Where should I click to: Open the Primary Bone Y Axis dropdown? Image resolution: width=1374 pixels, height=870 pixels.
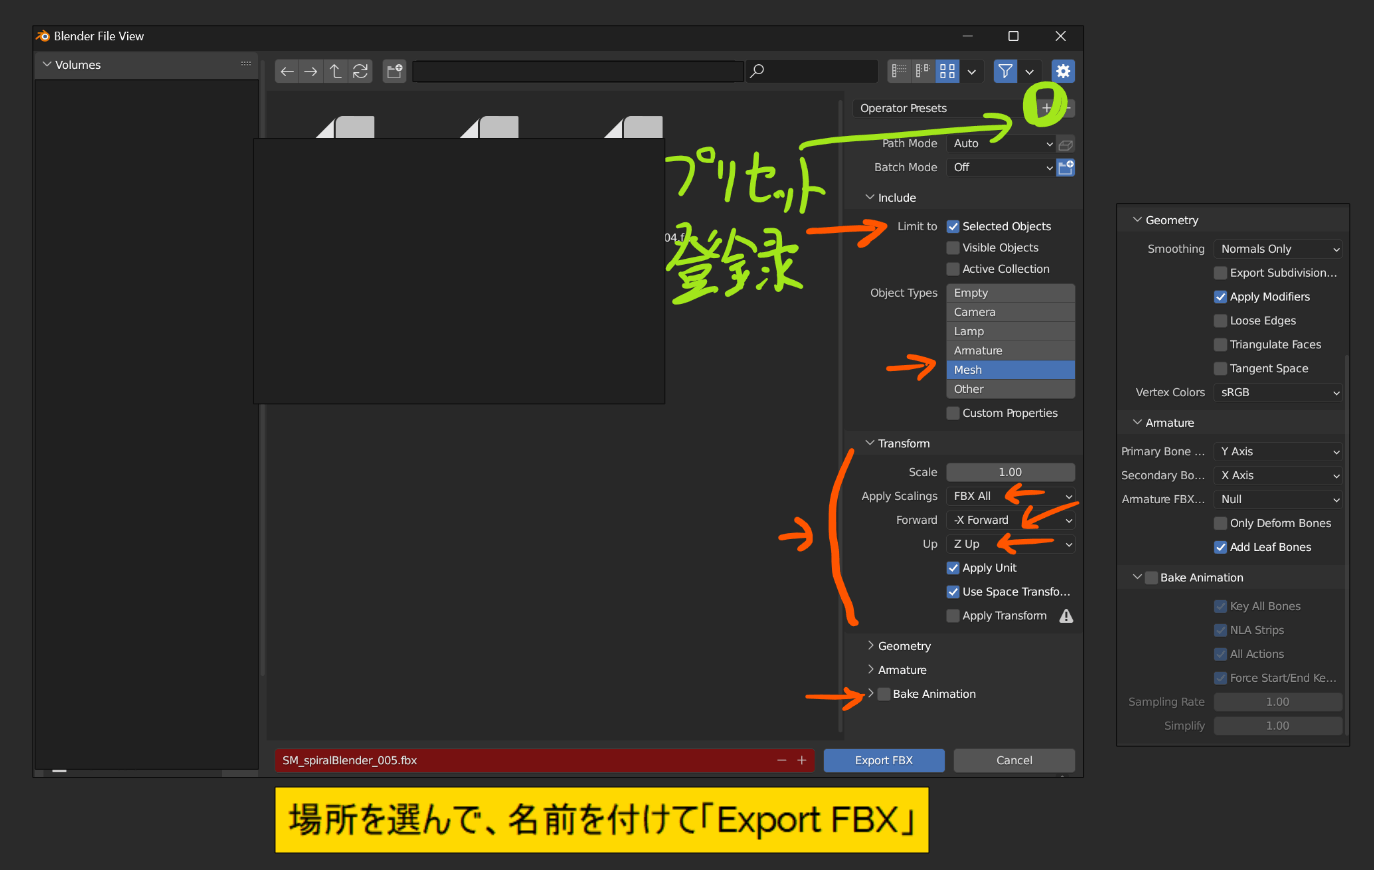point(1278,452)
